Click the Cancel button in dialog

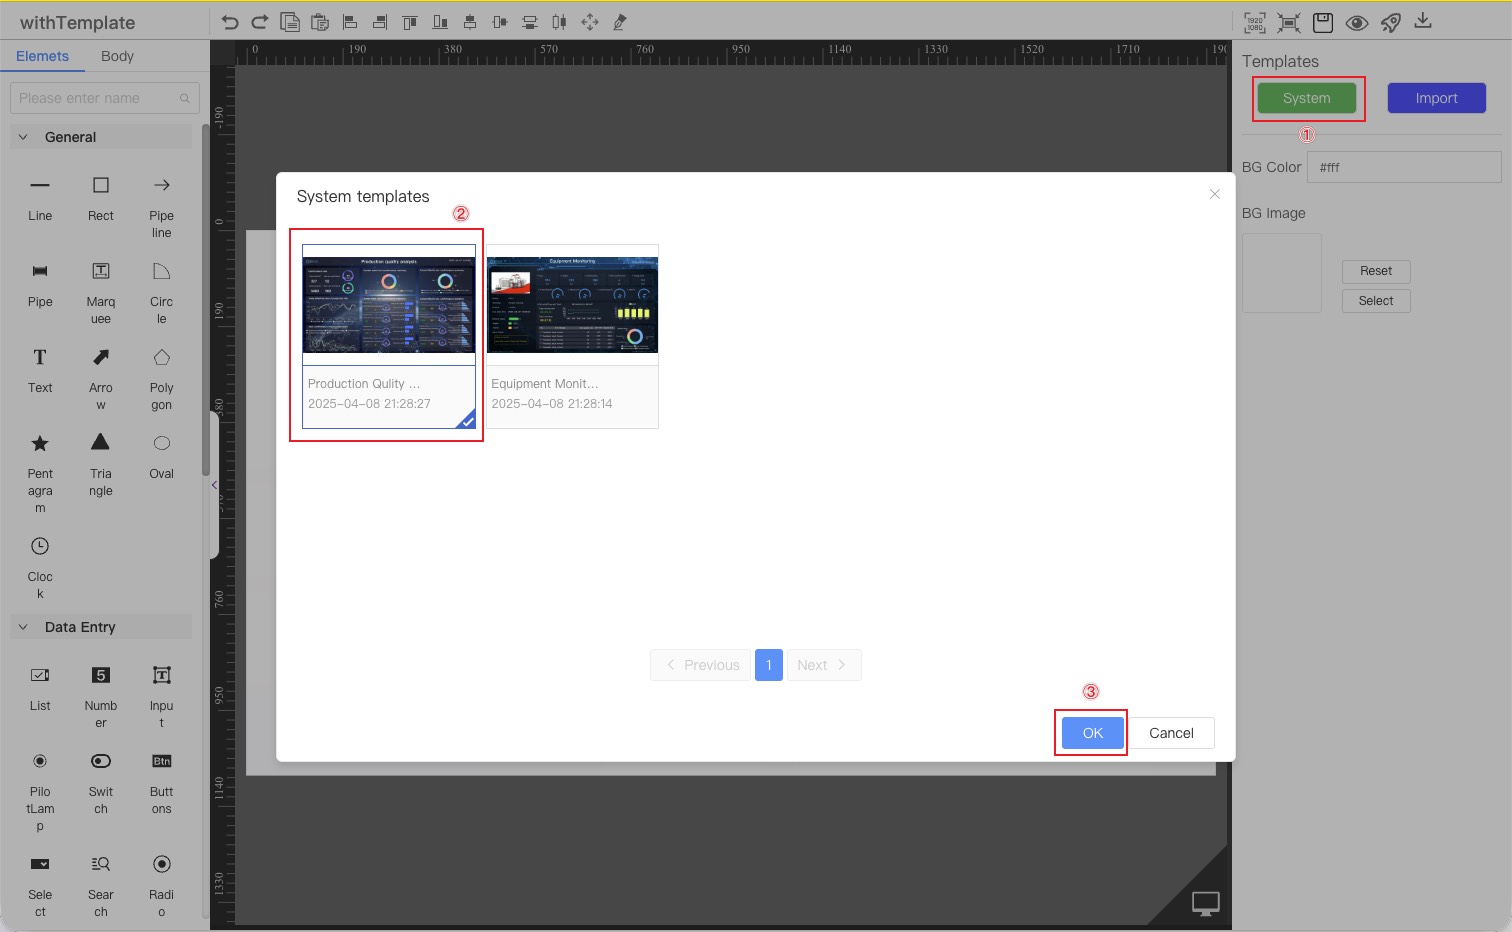coord(1171,733)
